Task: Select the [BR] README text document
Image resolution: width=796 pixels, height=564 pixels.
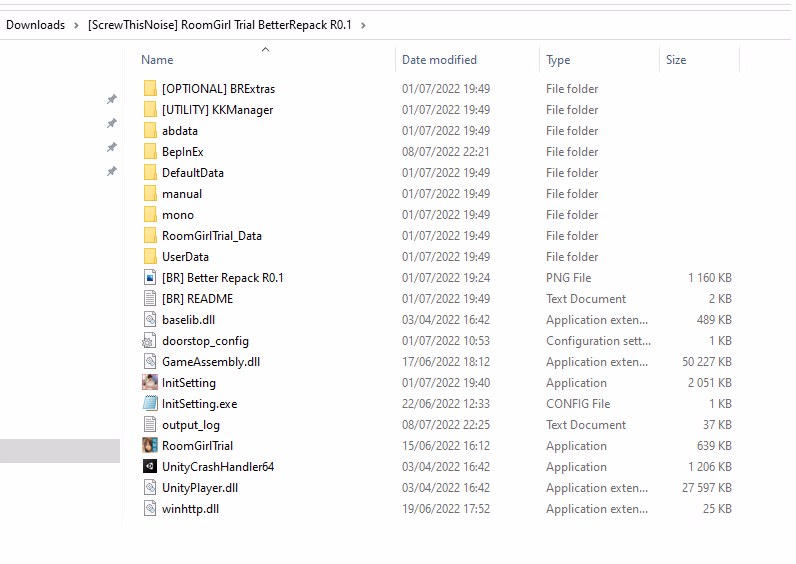Action: click(197, 299)
